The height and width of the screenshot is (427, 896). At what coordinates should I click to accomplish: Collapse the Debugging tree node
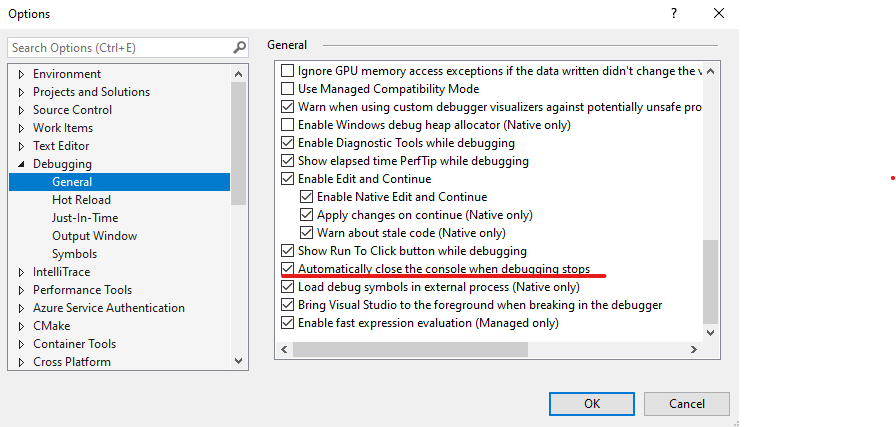[22, 164]
